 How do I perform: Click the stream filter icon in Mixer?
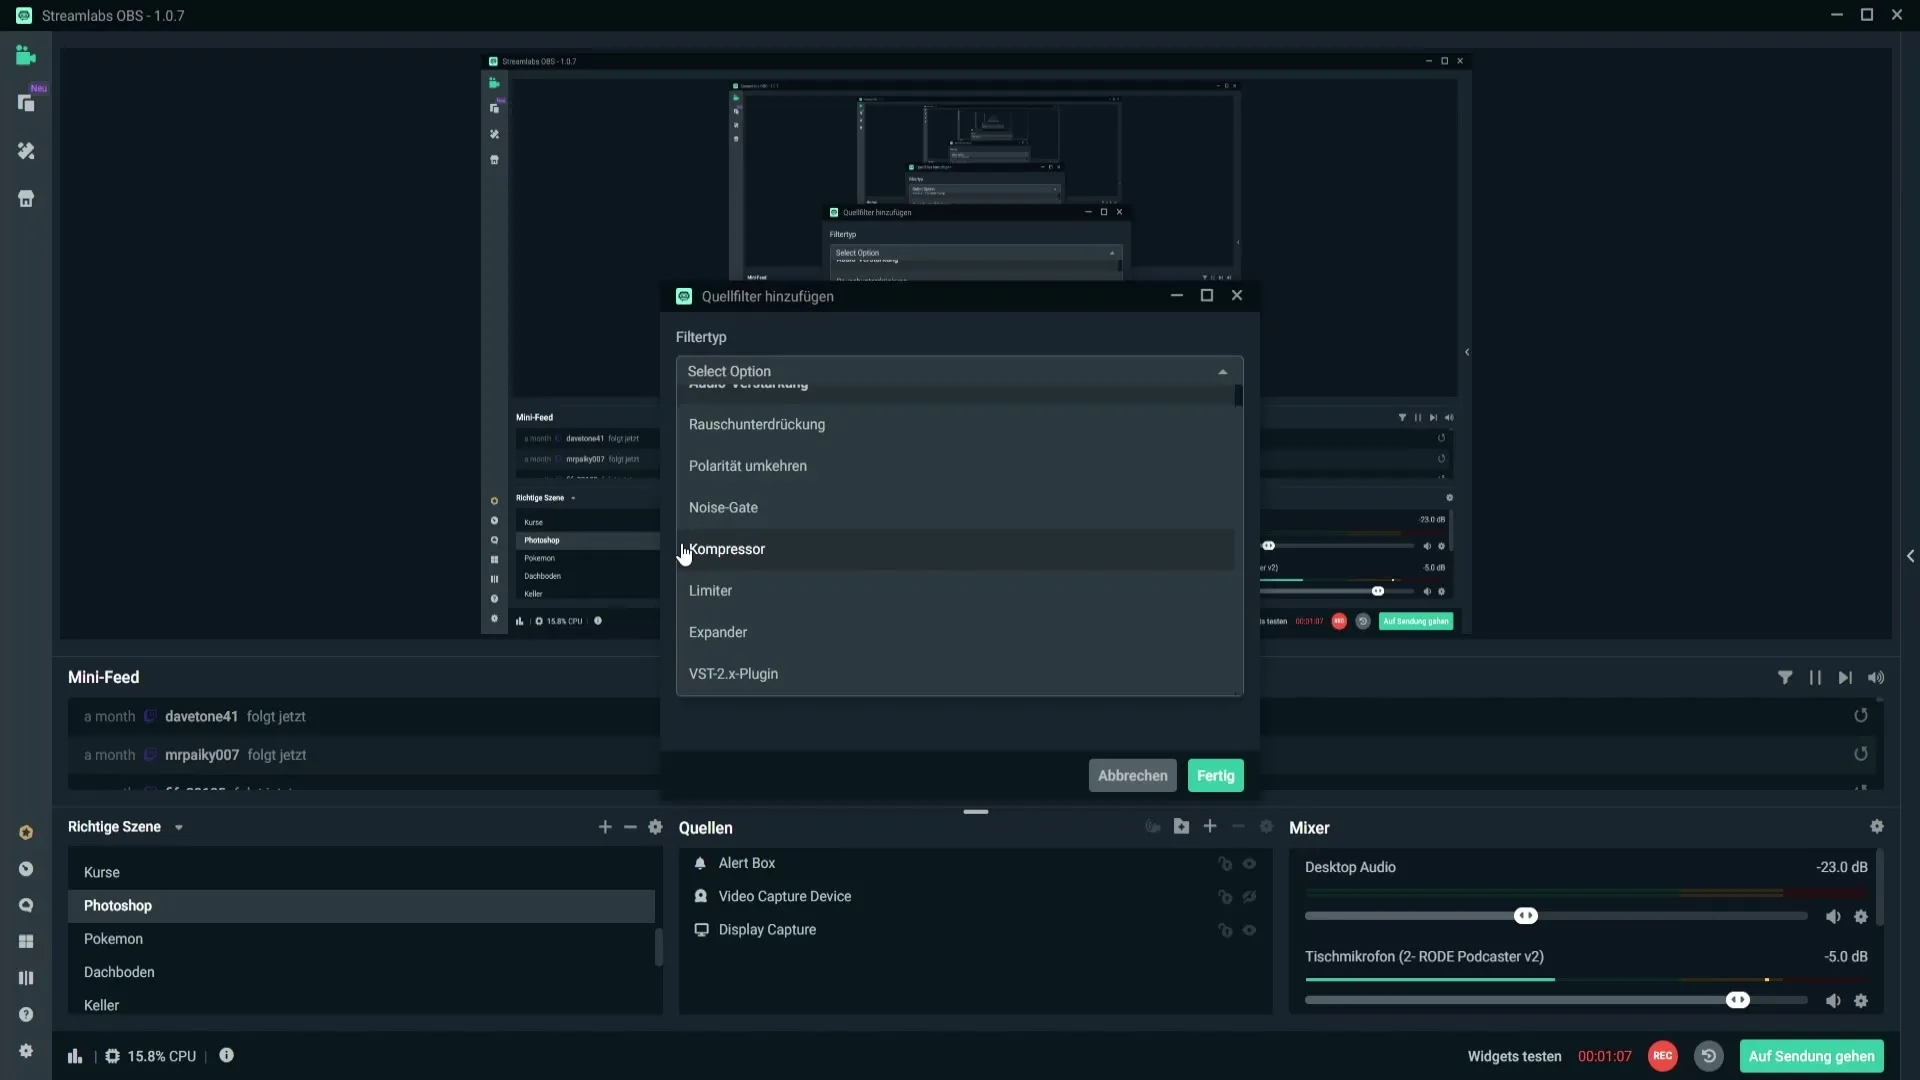pos(1785,676)
